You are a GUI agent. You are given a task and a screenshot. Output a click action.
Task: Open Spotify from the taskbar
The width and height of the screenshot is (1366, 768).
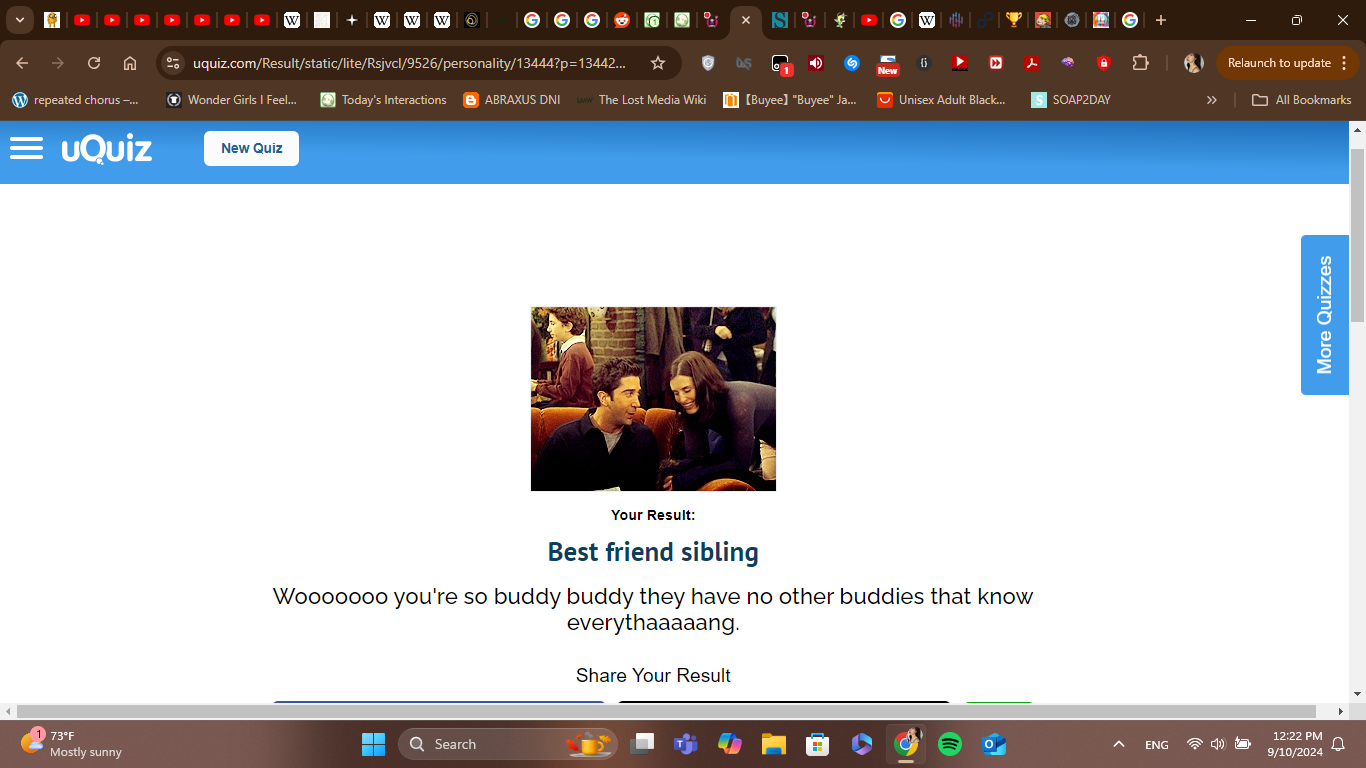[950, 744]
